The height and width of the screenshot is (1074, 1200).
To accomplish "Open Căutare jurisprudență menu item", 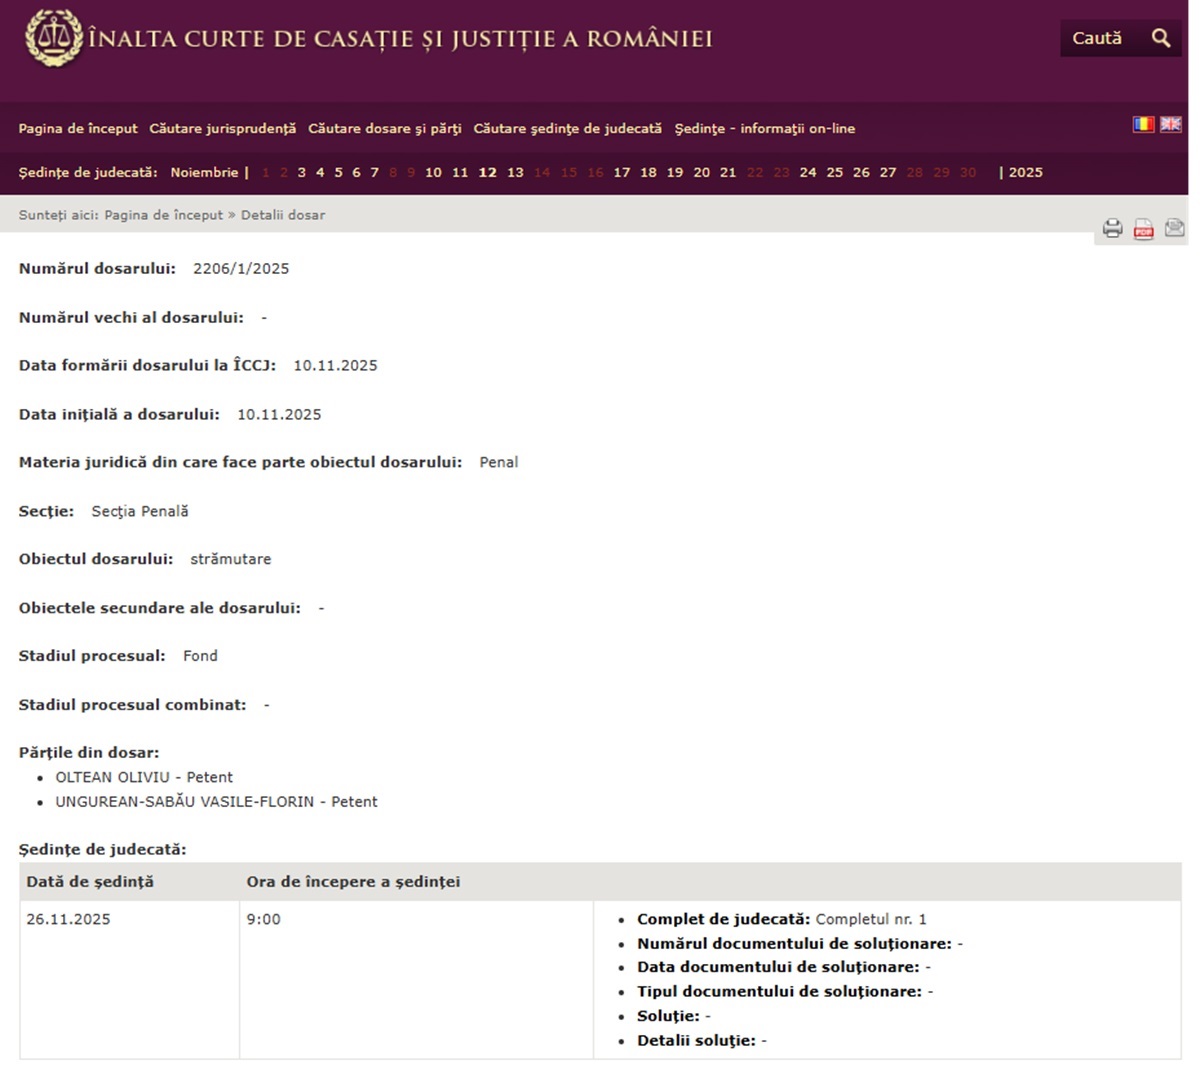I will (x=223, y=128).
